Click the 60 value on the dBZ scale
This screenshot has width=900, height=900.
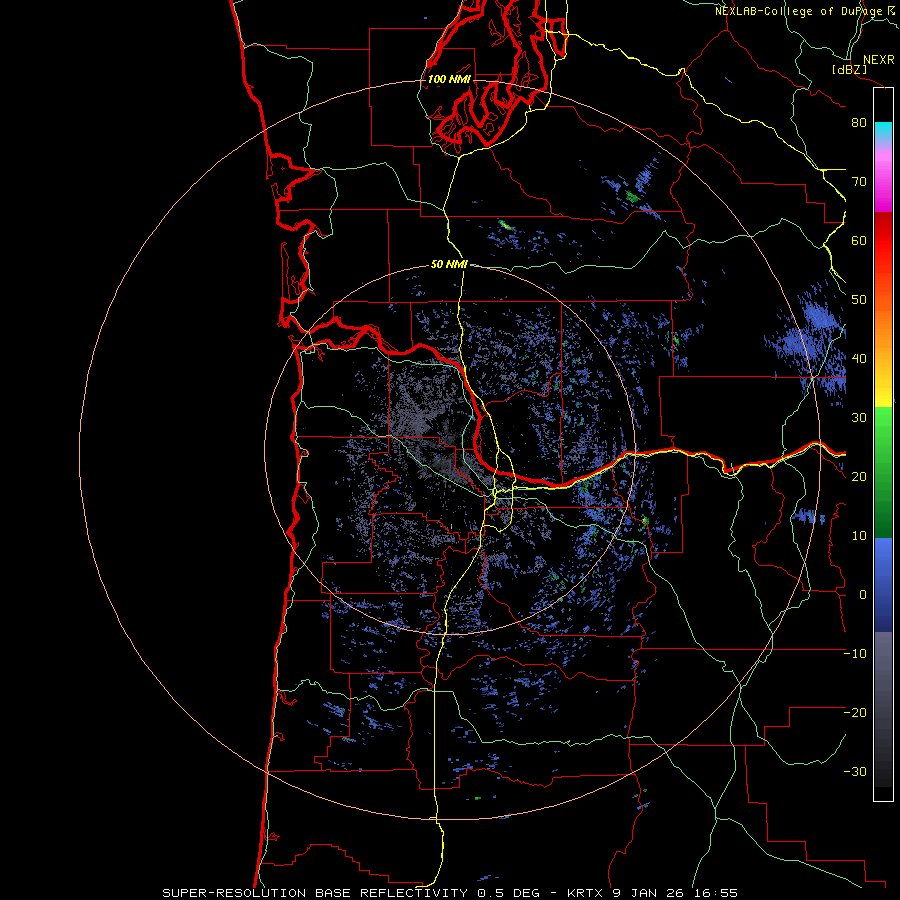(859, 240)
